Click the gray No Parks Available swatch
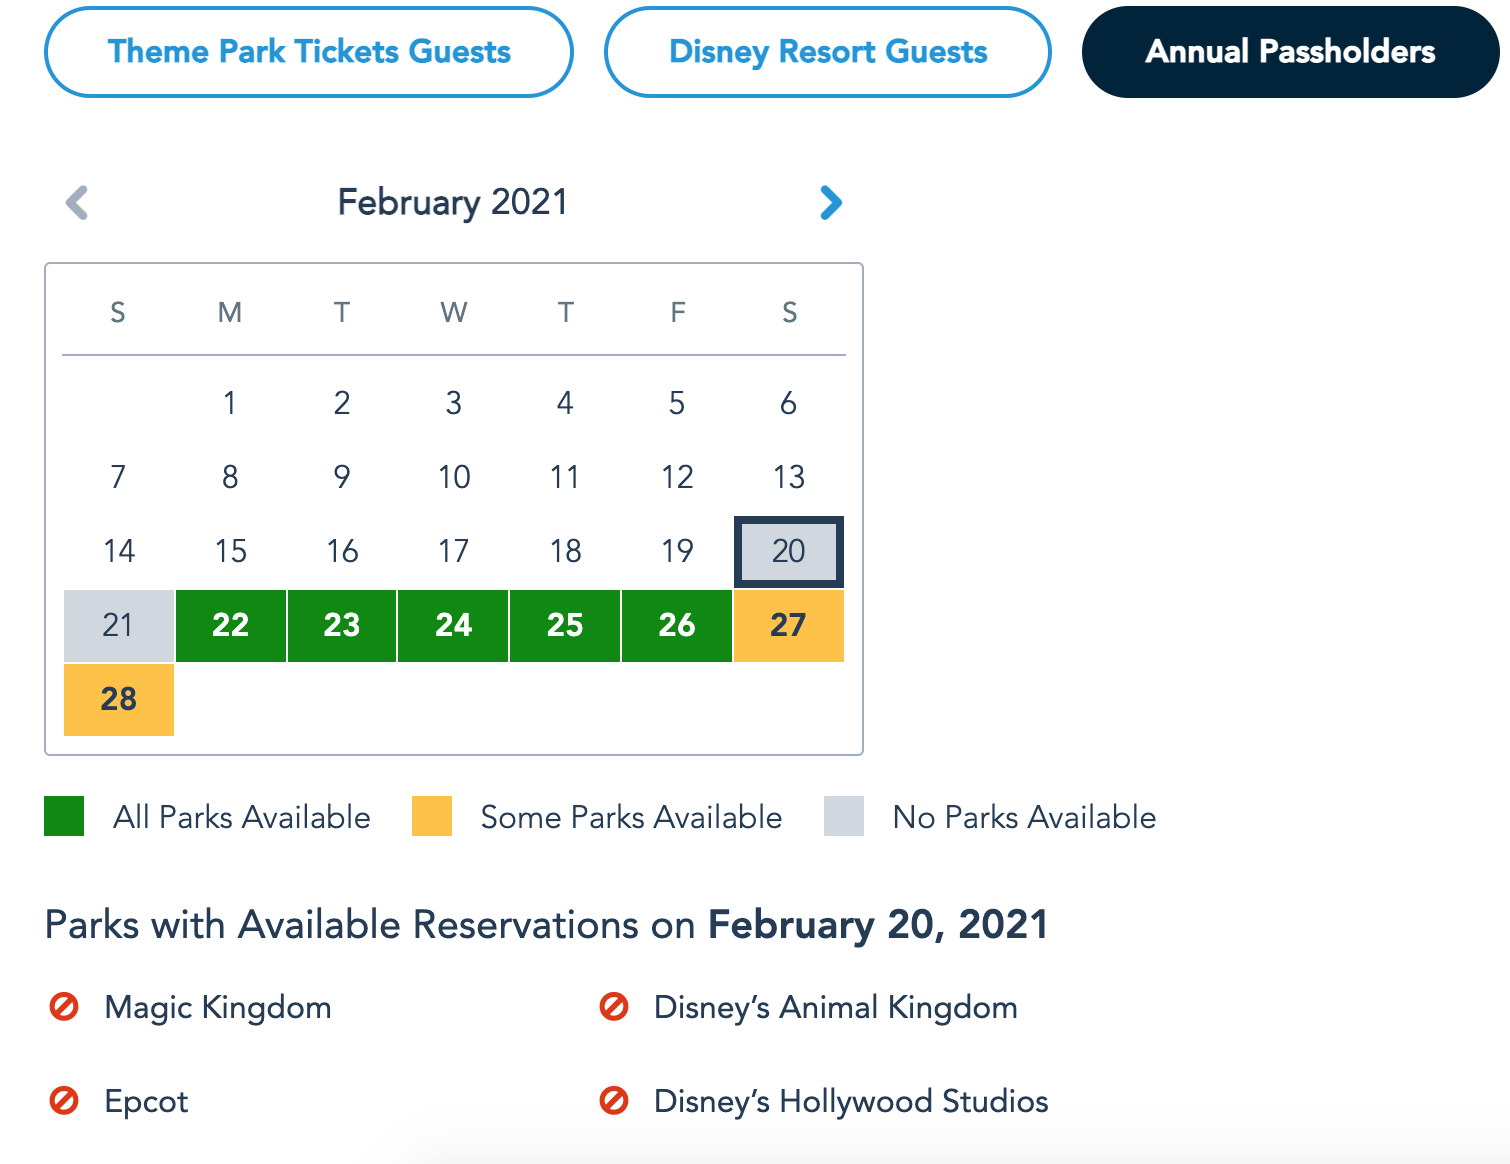This screenshot has width=1510, height=1164. point(844,816)
